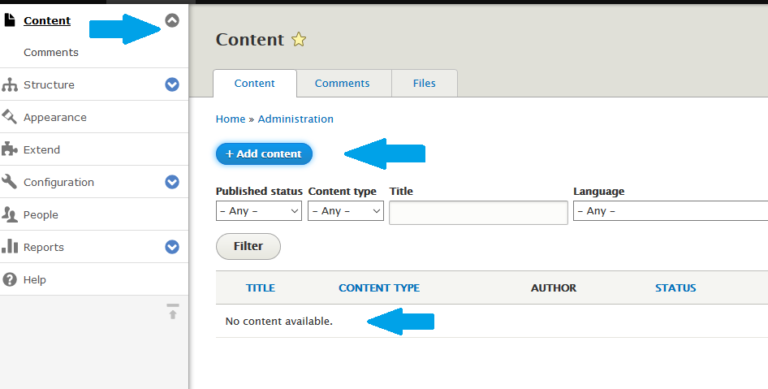Click the 'No content available.' row text
The height and width of the screenshot is (389, 768).
click(279, 321)
